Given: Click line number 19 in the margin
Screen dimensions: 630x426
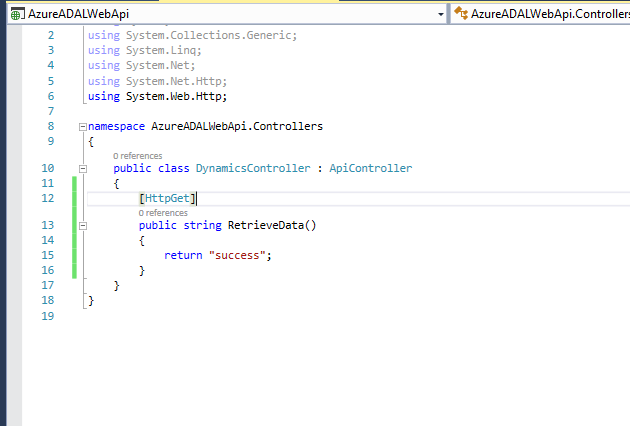Looking at the screenshot, I should (x=47, y=316).
